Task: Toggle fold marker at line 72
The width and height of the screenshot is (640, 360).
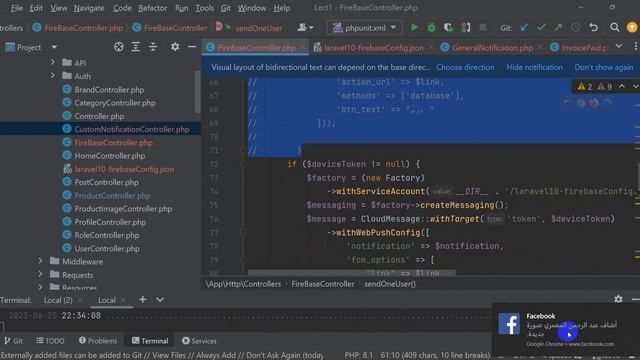Action: [243, 164]
